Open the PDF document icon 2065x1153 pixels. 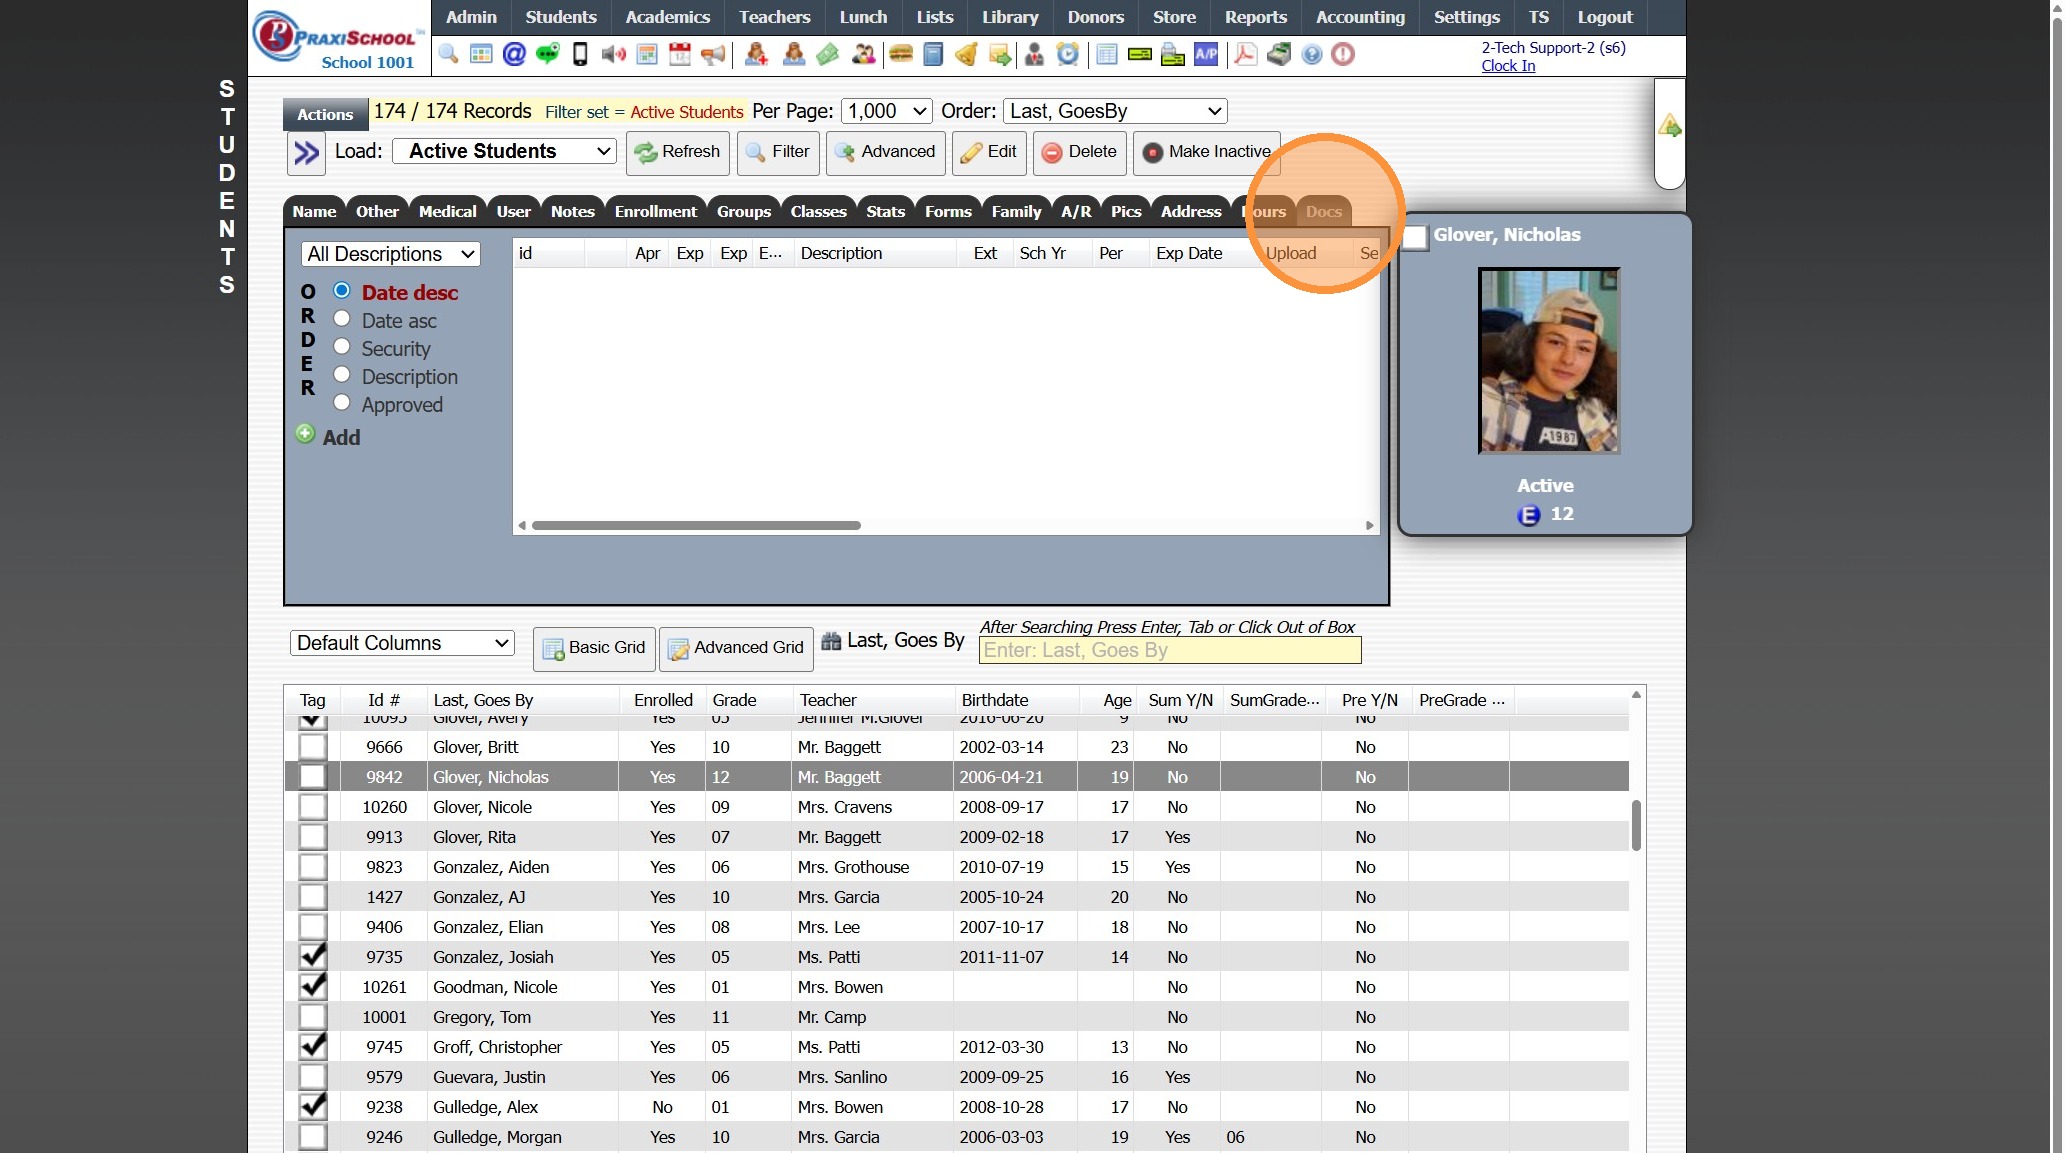click(1245, 54)
